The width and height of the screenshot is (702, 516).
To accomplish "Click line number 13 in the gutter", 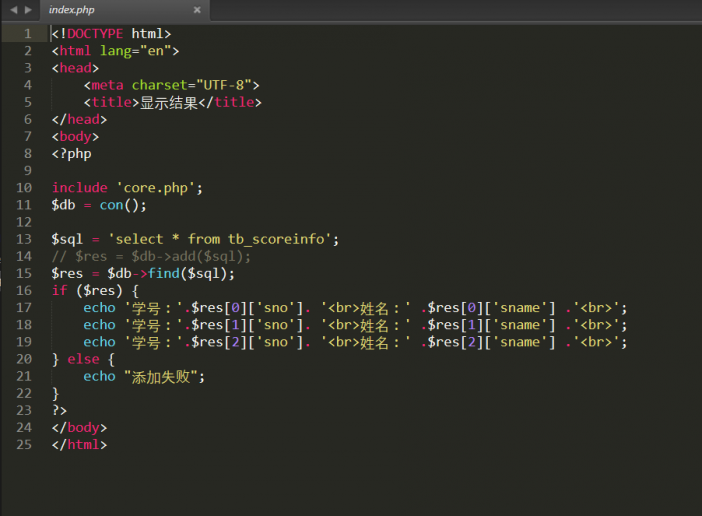I will click(25, 239).
